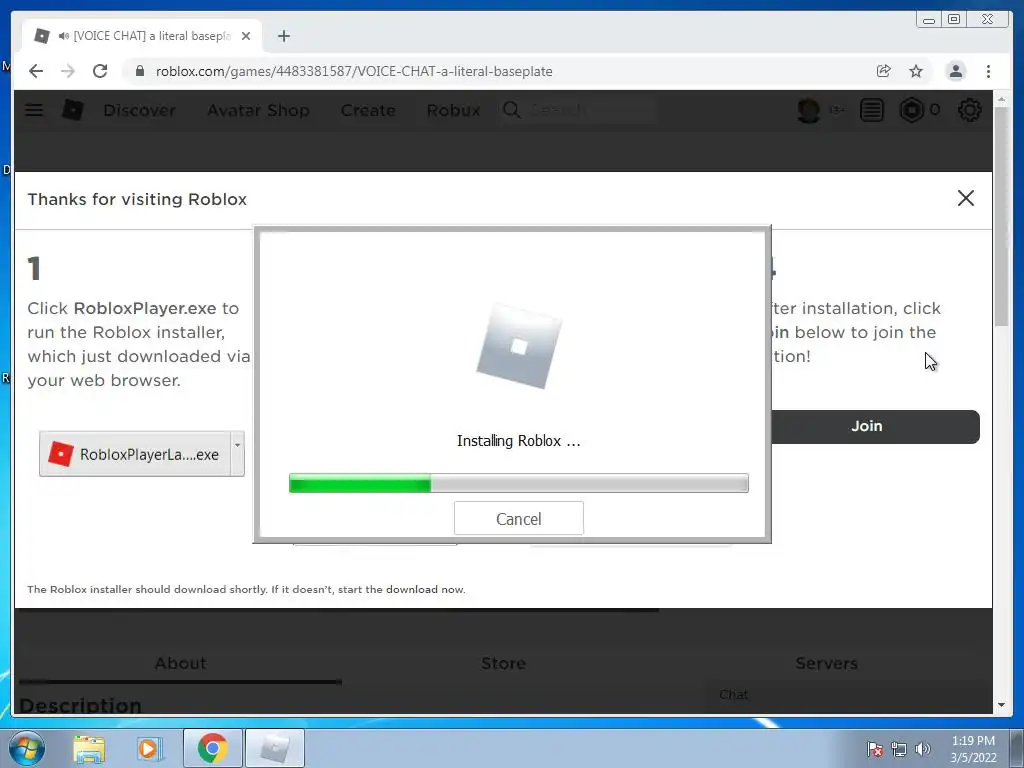
Task: Open Create in Roblox navigation
Action: click(x=368, y=110)
